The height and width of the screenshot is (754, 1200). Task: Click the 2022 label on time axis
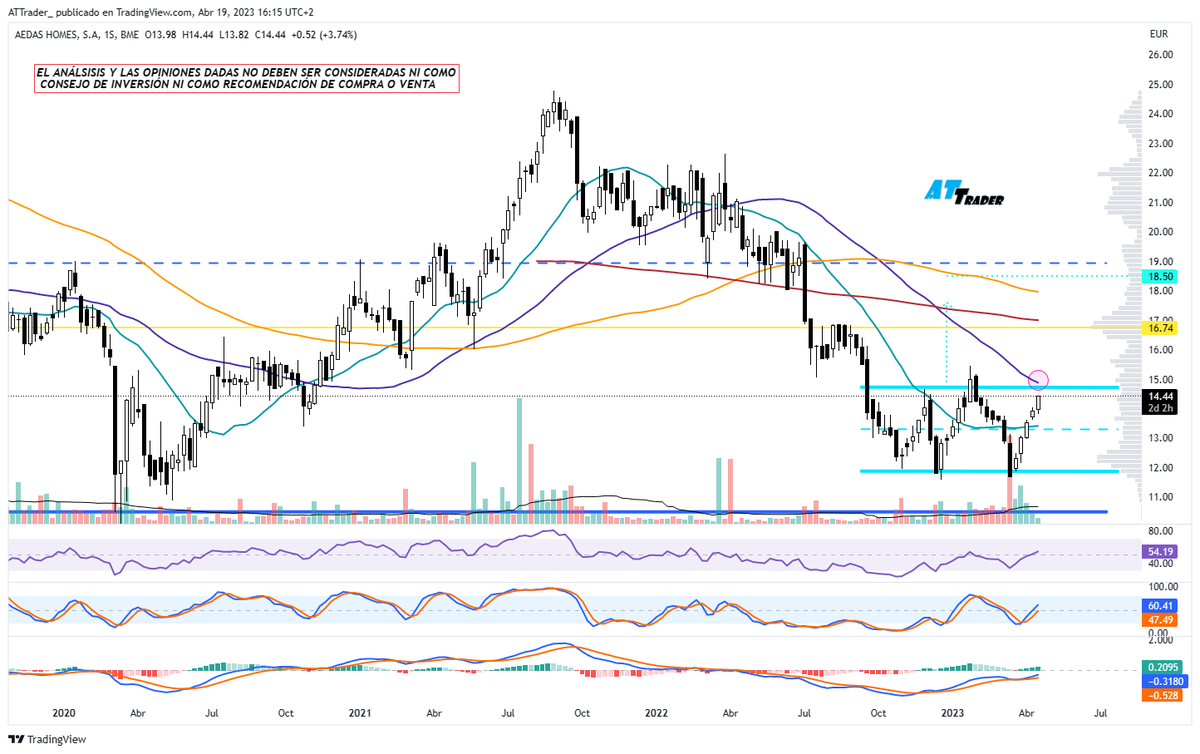(656, 714)
